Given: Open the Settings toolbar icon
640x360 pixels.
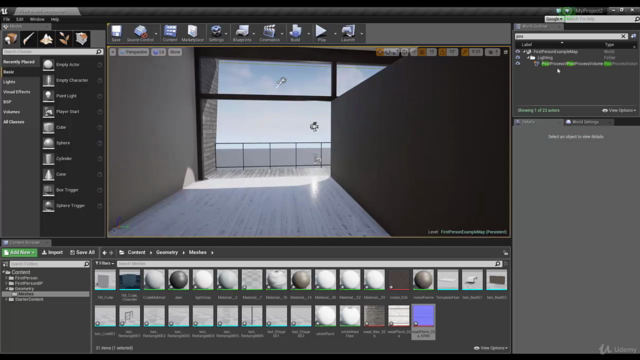Looking at the screenshot, I should click(x=216, y=33).
